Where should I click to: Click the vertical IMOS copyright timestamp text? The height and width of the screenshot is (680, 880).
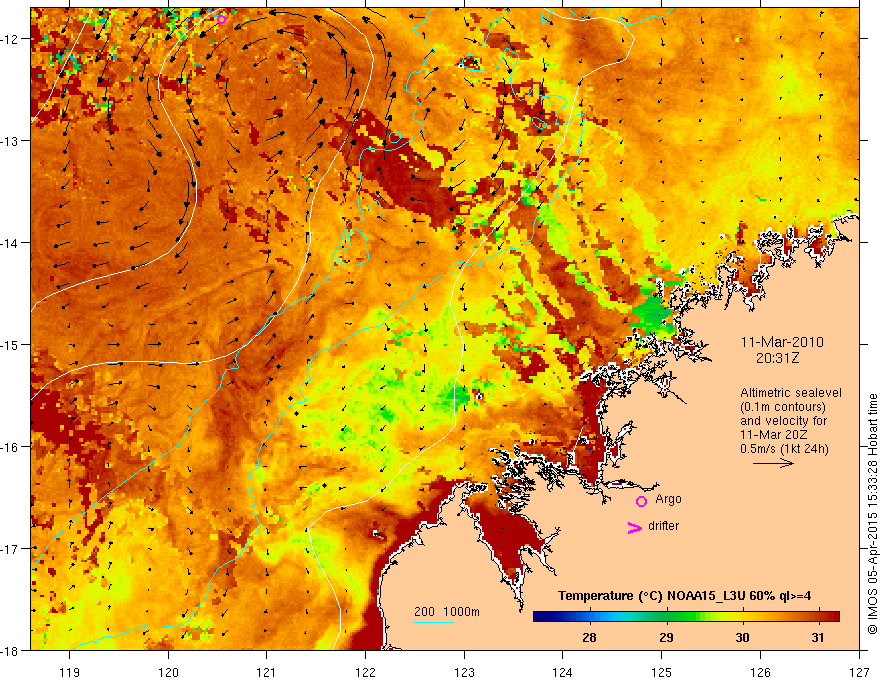point(872,514)
